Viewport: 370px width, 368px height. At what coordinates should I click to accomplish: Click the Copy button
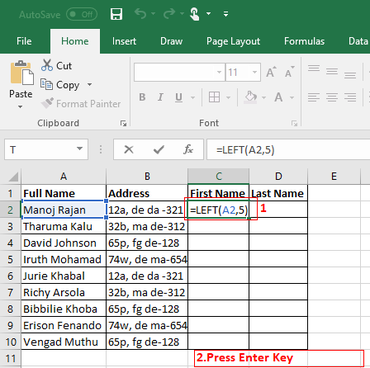pos(60,85)
